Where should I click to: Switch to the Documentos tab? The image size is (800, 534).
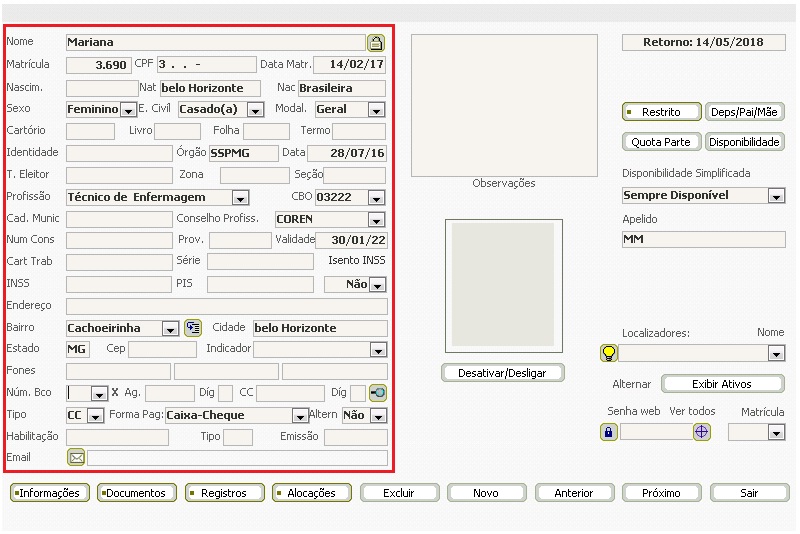point(137,493)
